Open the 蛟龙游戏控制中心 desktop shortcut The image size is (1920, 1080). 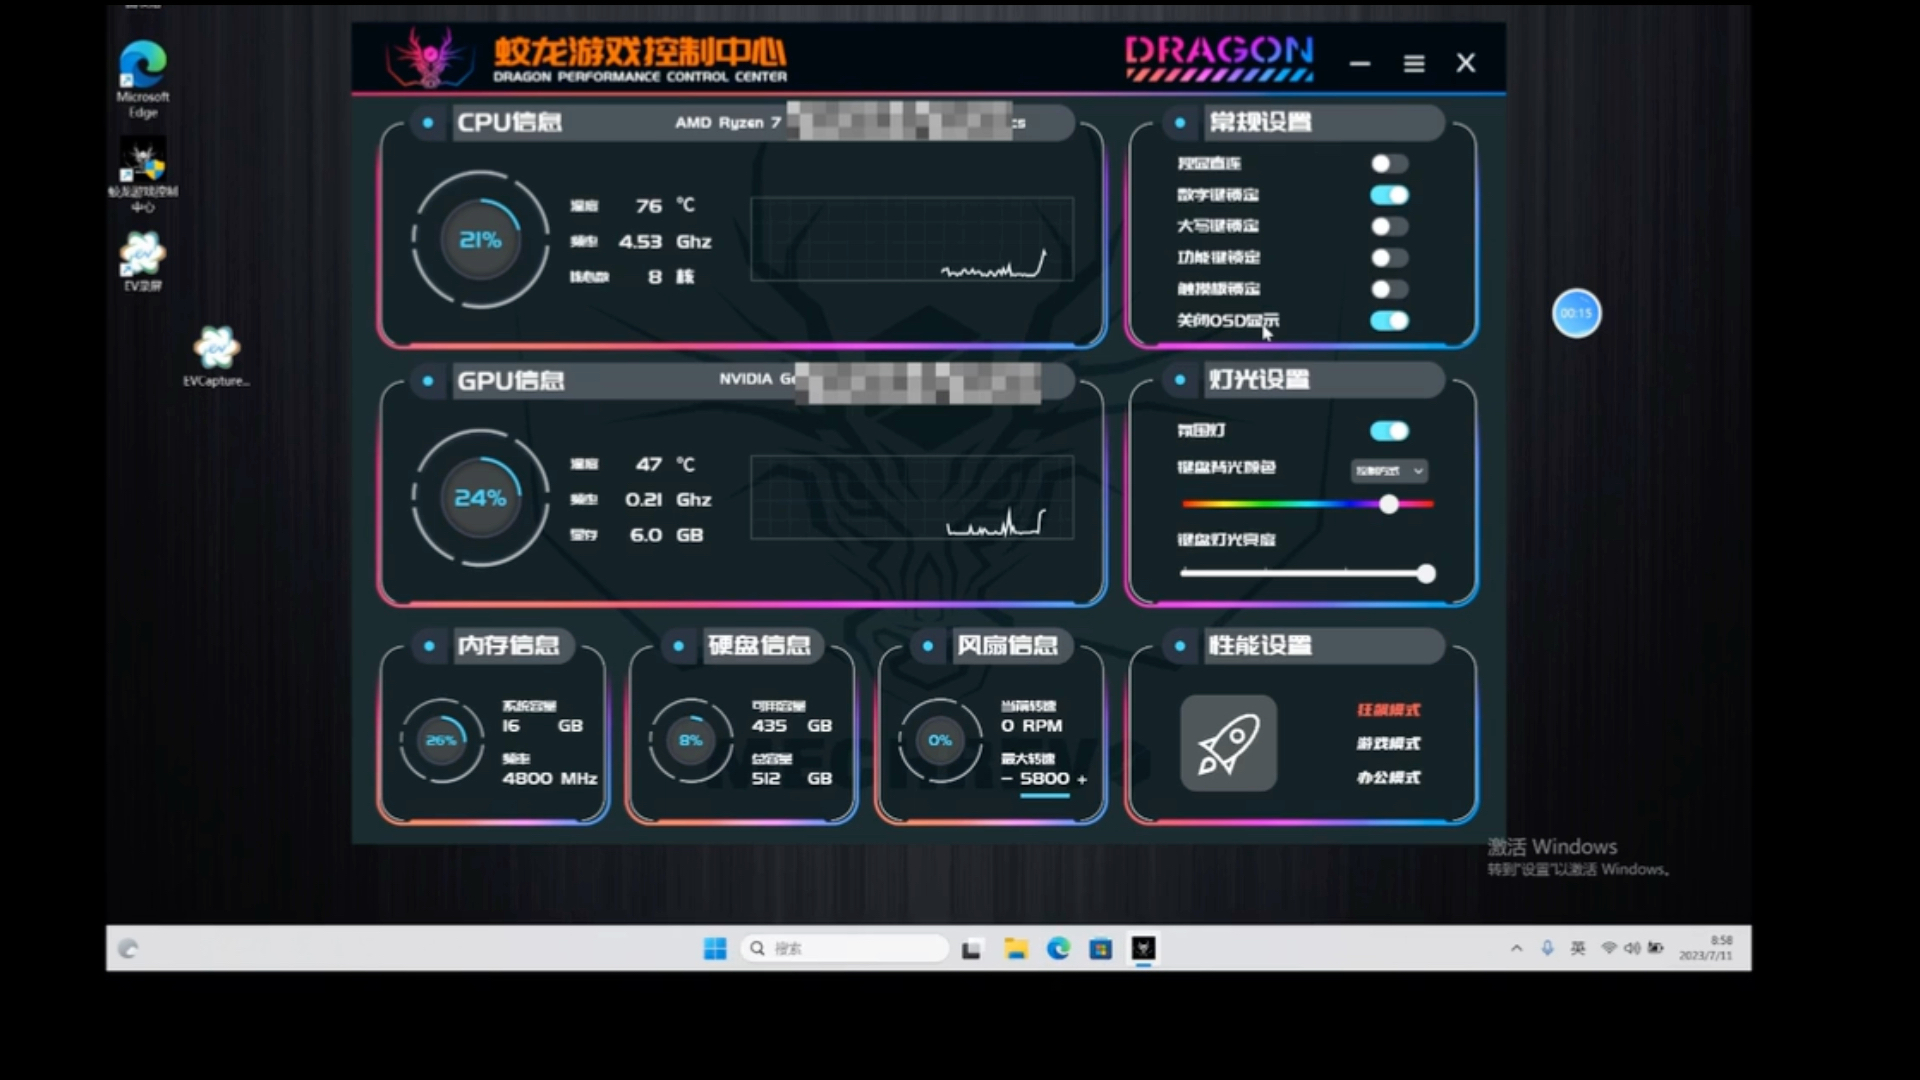[x=143, y=175]
